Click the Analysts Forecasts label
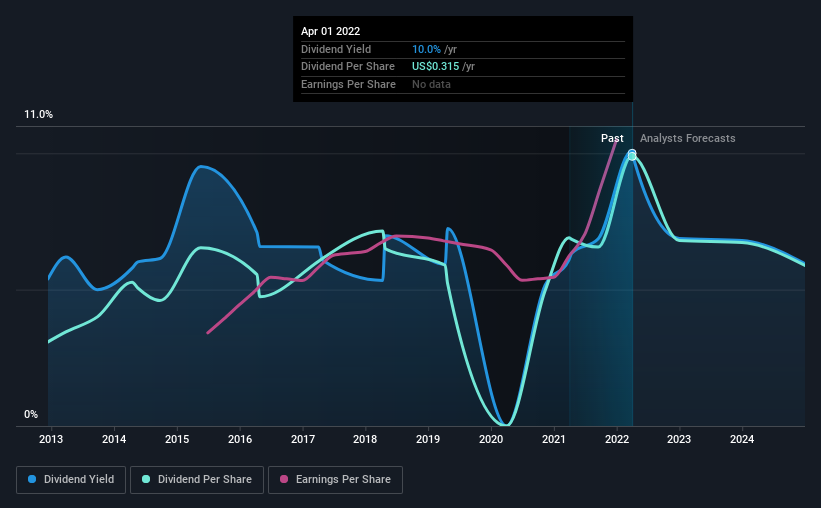The width and height of the screenshot is (821, 508). pos(687,138)
